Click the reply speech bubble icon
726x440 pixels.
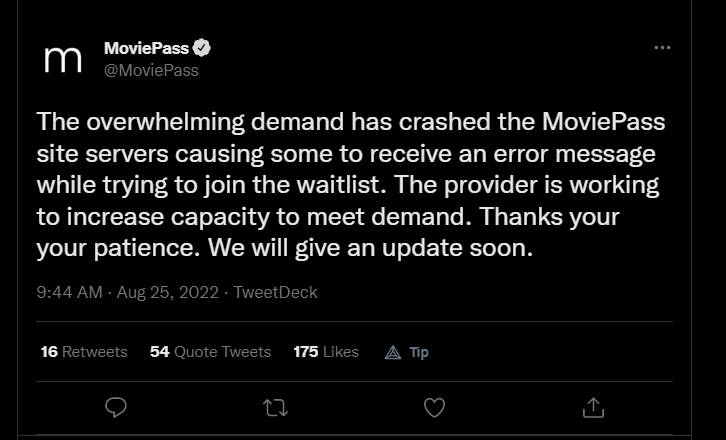click(116, 408)
